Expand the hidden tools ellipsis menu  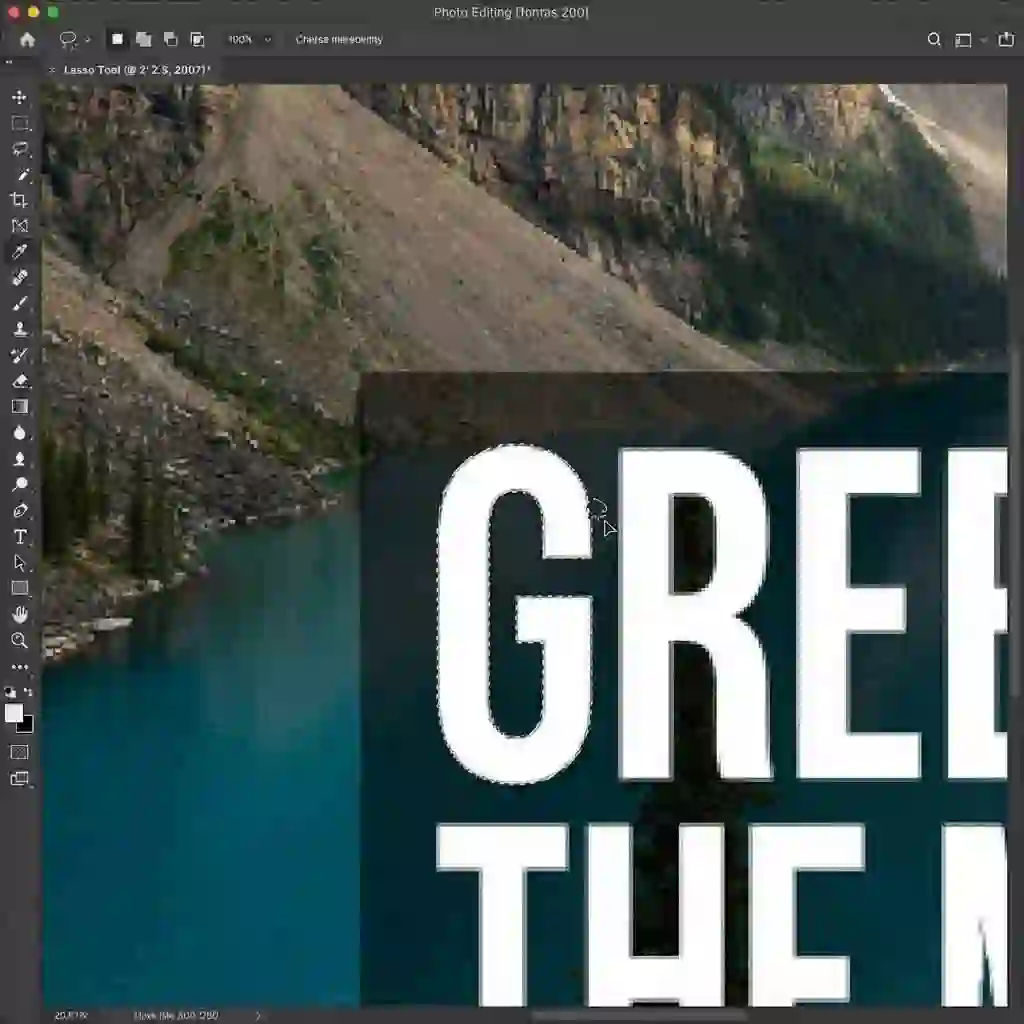click(x=20, y=667)
